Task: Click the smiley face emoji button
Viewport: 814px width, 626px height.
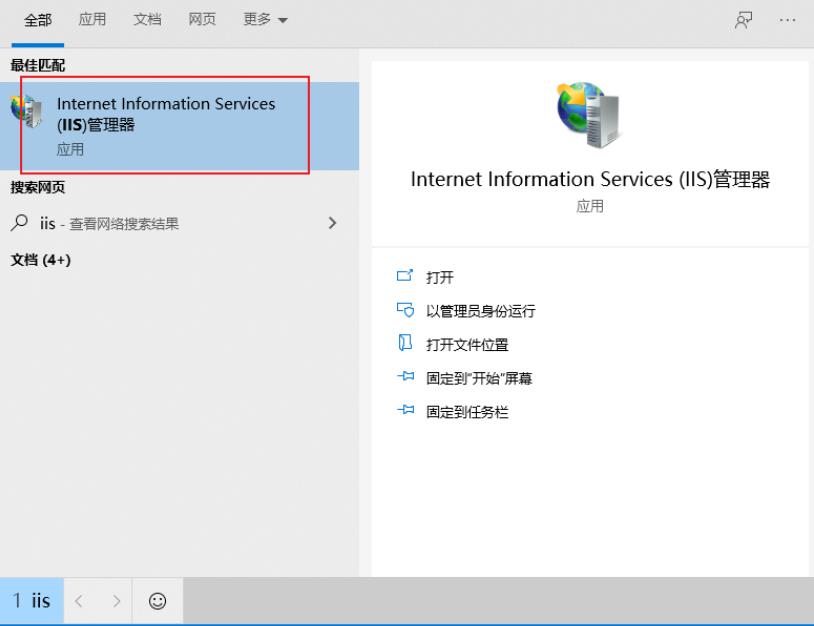Action: 157,601
